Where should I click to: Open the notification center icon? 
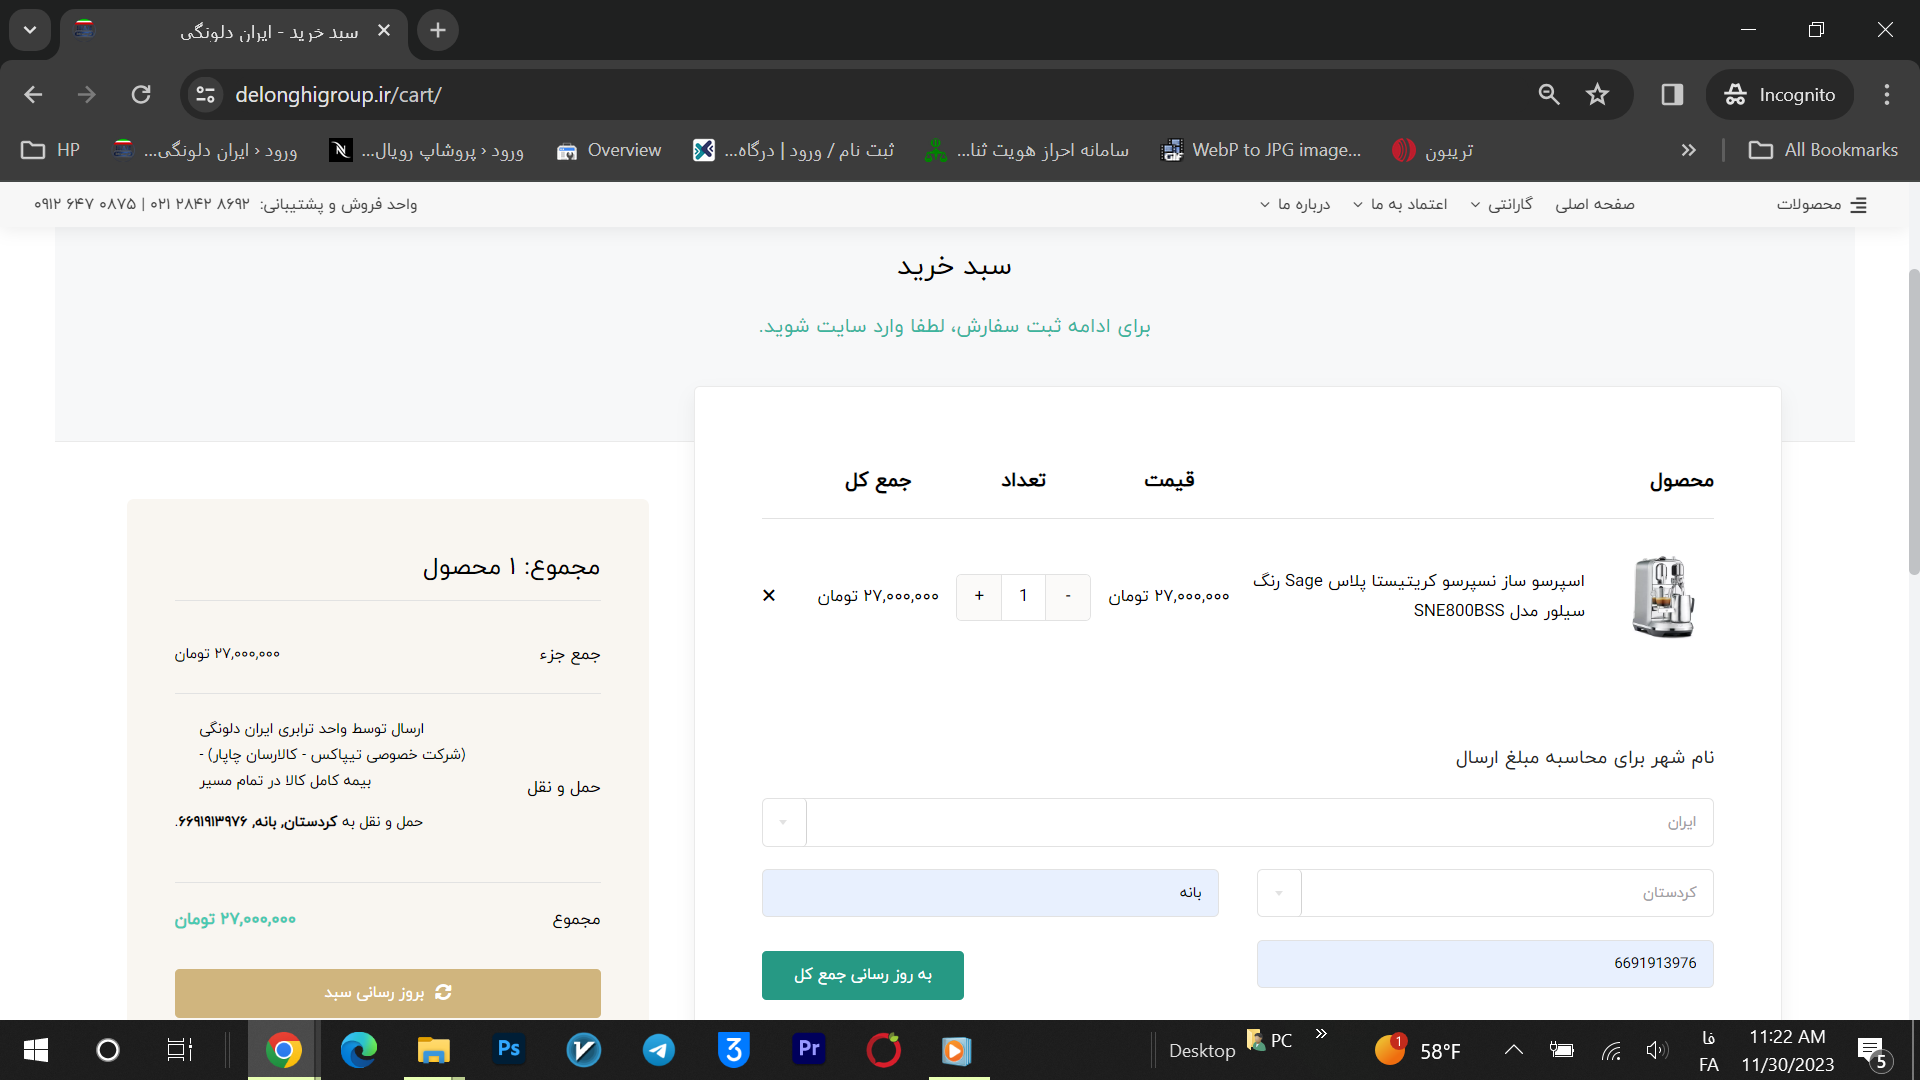pos(1873,1052)
